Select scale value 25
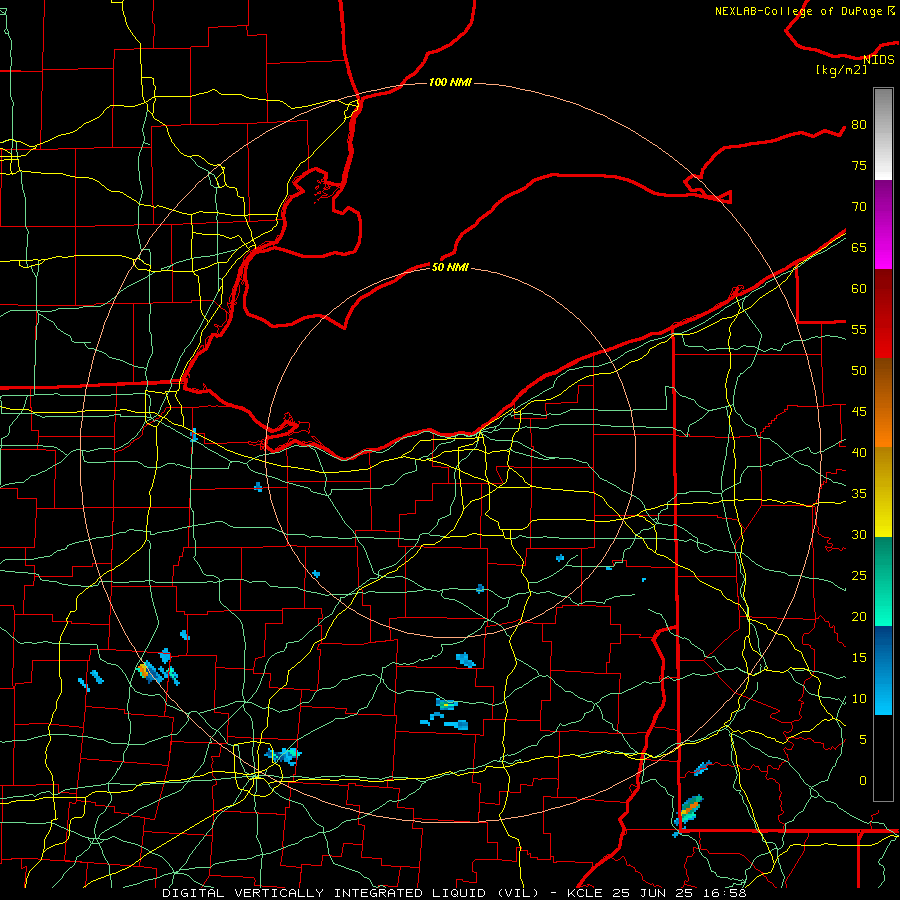 tap(859, 575)
